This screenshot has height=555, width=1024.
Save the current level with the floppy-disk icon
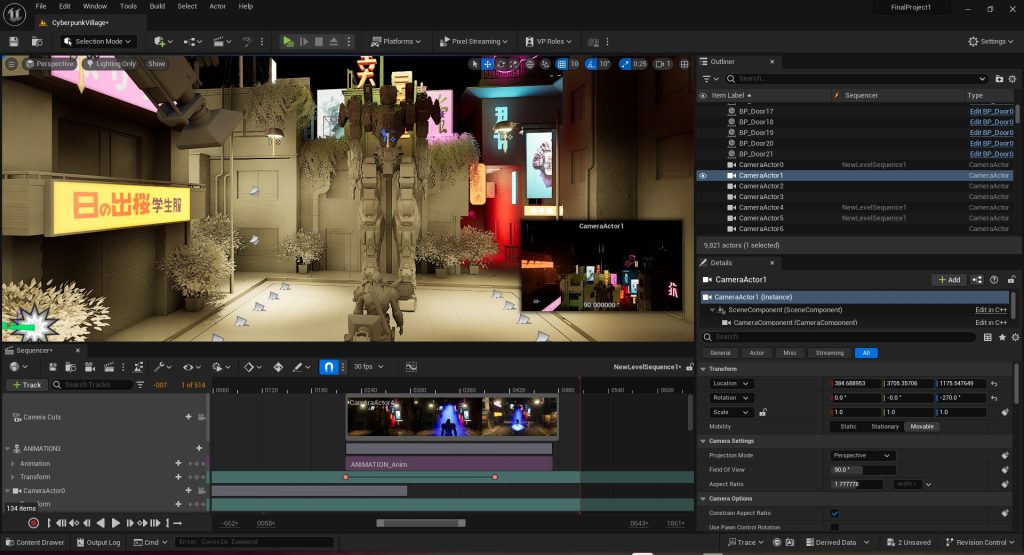tap(14, 41)
